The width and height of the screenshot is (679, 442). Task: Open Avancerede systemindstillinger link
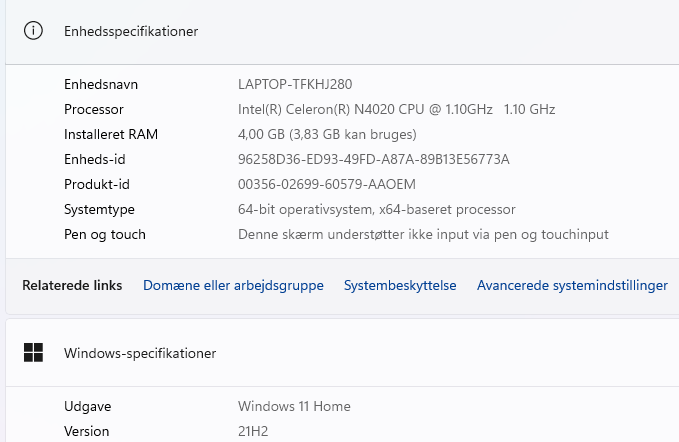coord(572,285)
